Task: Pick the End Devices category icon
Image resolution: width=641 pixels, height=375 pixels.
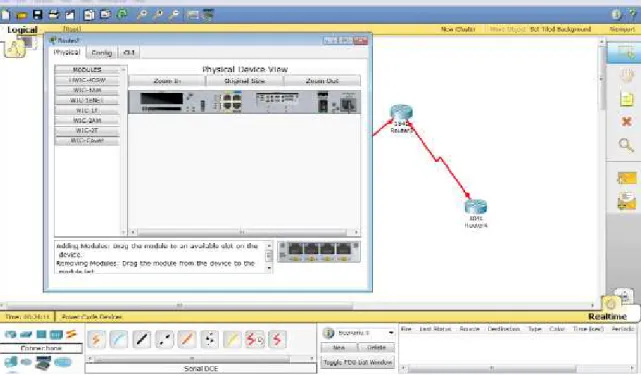Action: tap(10, 362)
